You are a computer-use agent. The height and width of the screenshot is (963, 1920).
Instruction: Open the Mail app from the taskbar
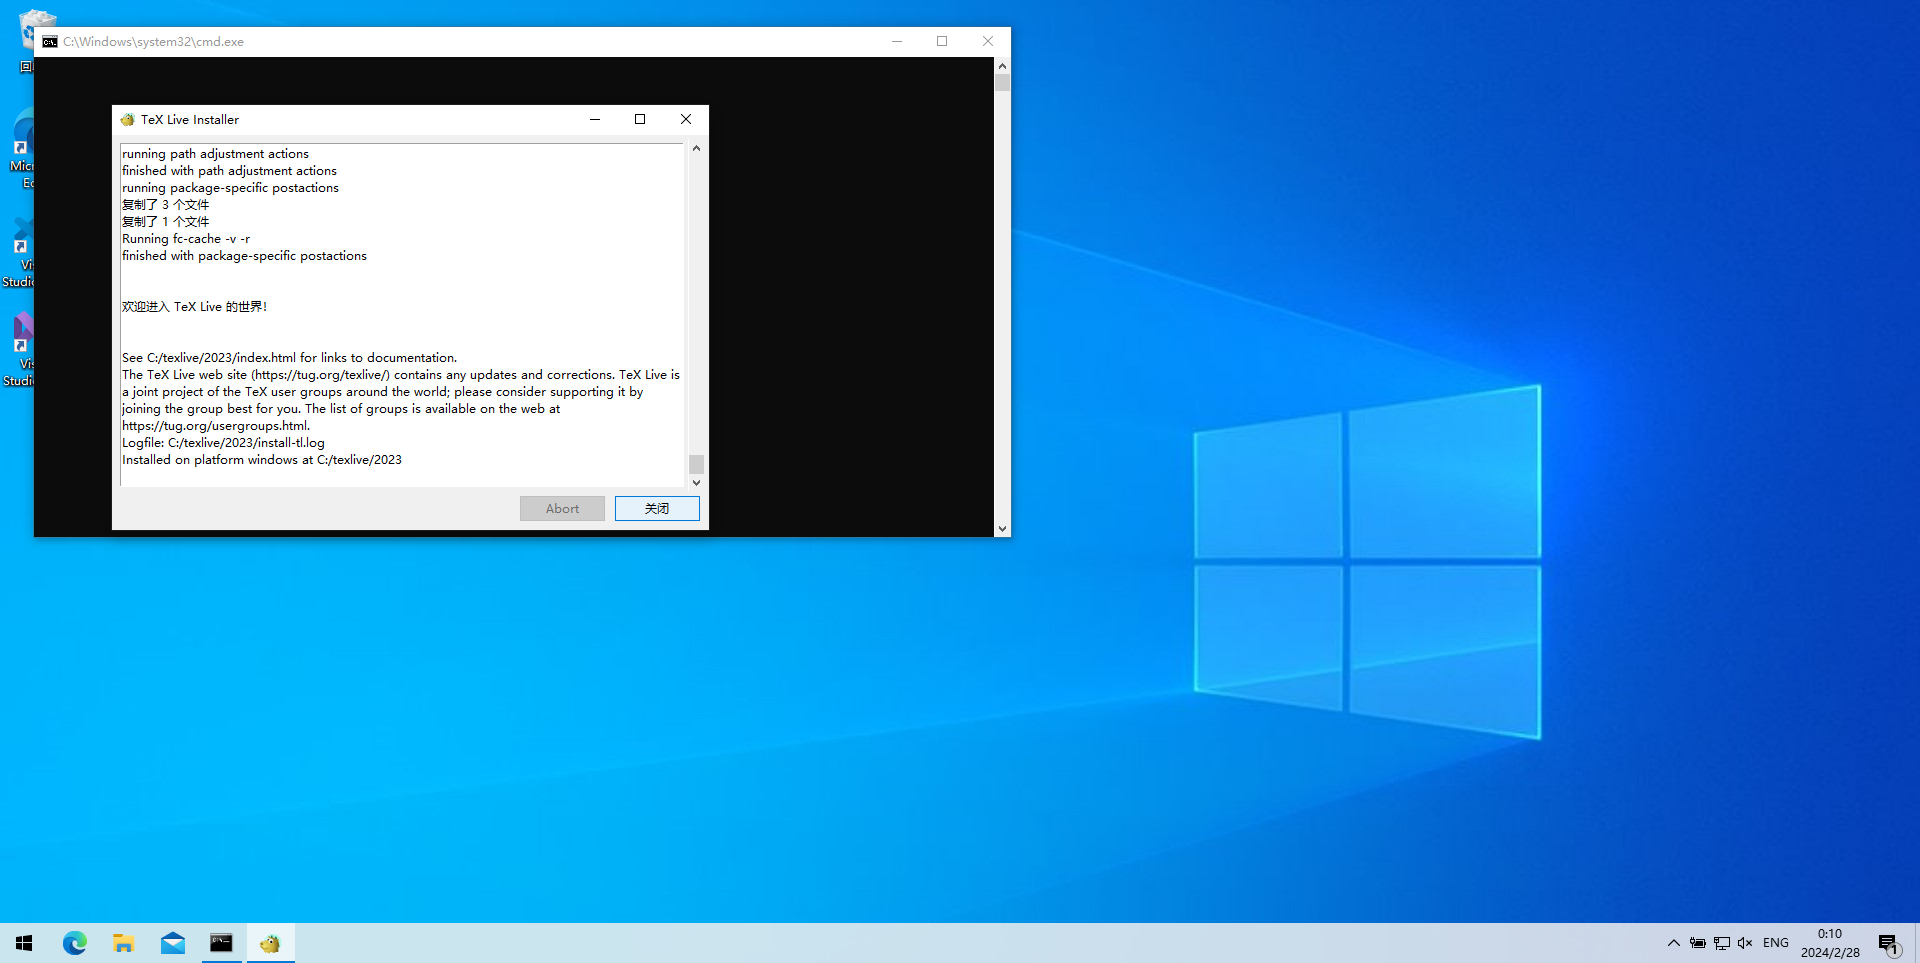tap(172, 943)
